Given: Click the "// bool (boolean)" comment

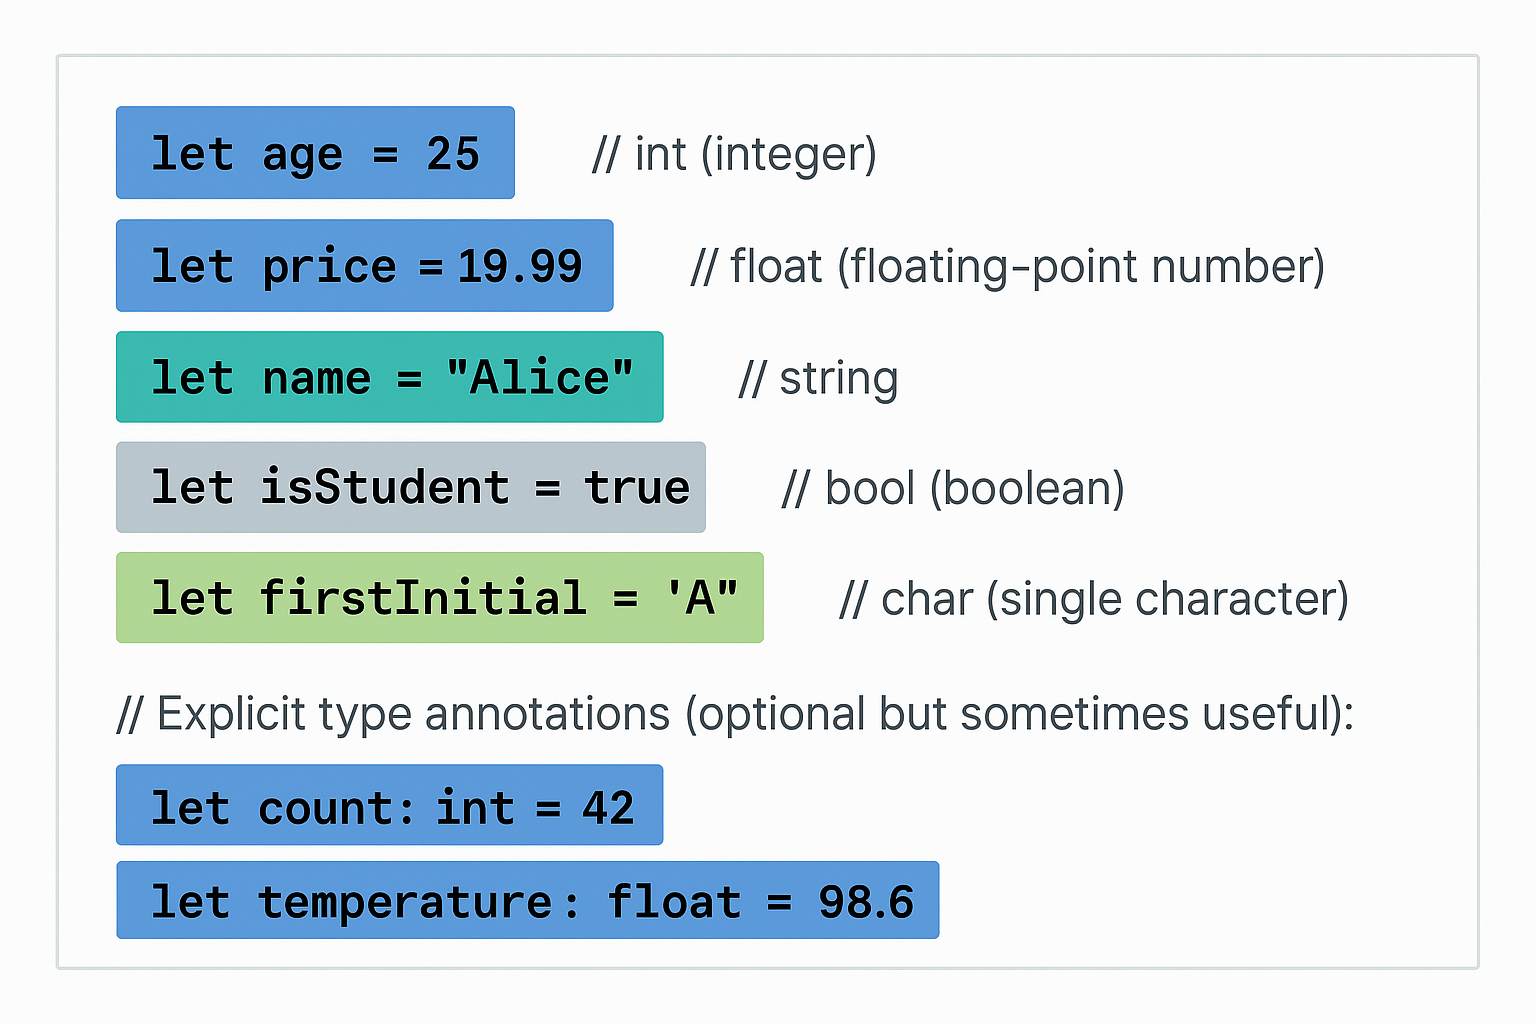Looking at the screenshot, I should tap(953, 489).
